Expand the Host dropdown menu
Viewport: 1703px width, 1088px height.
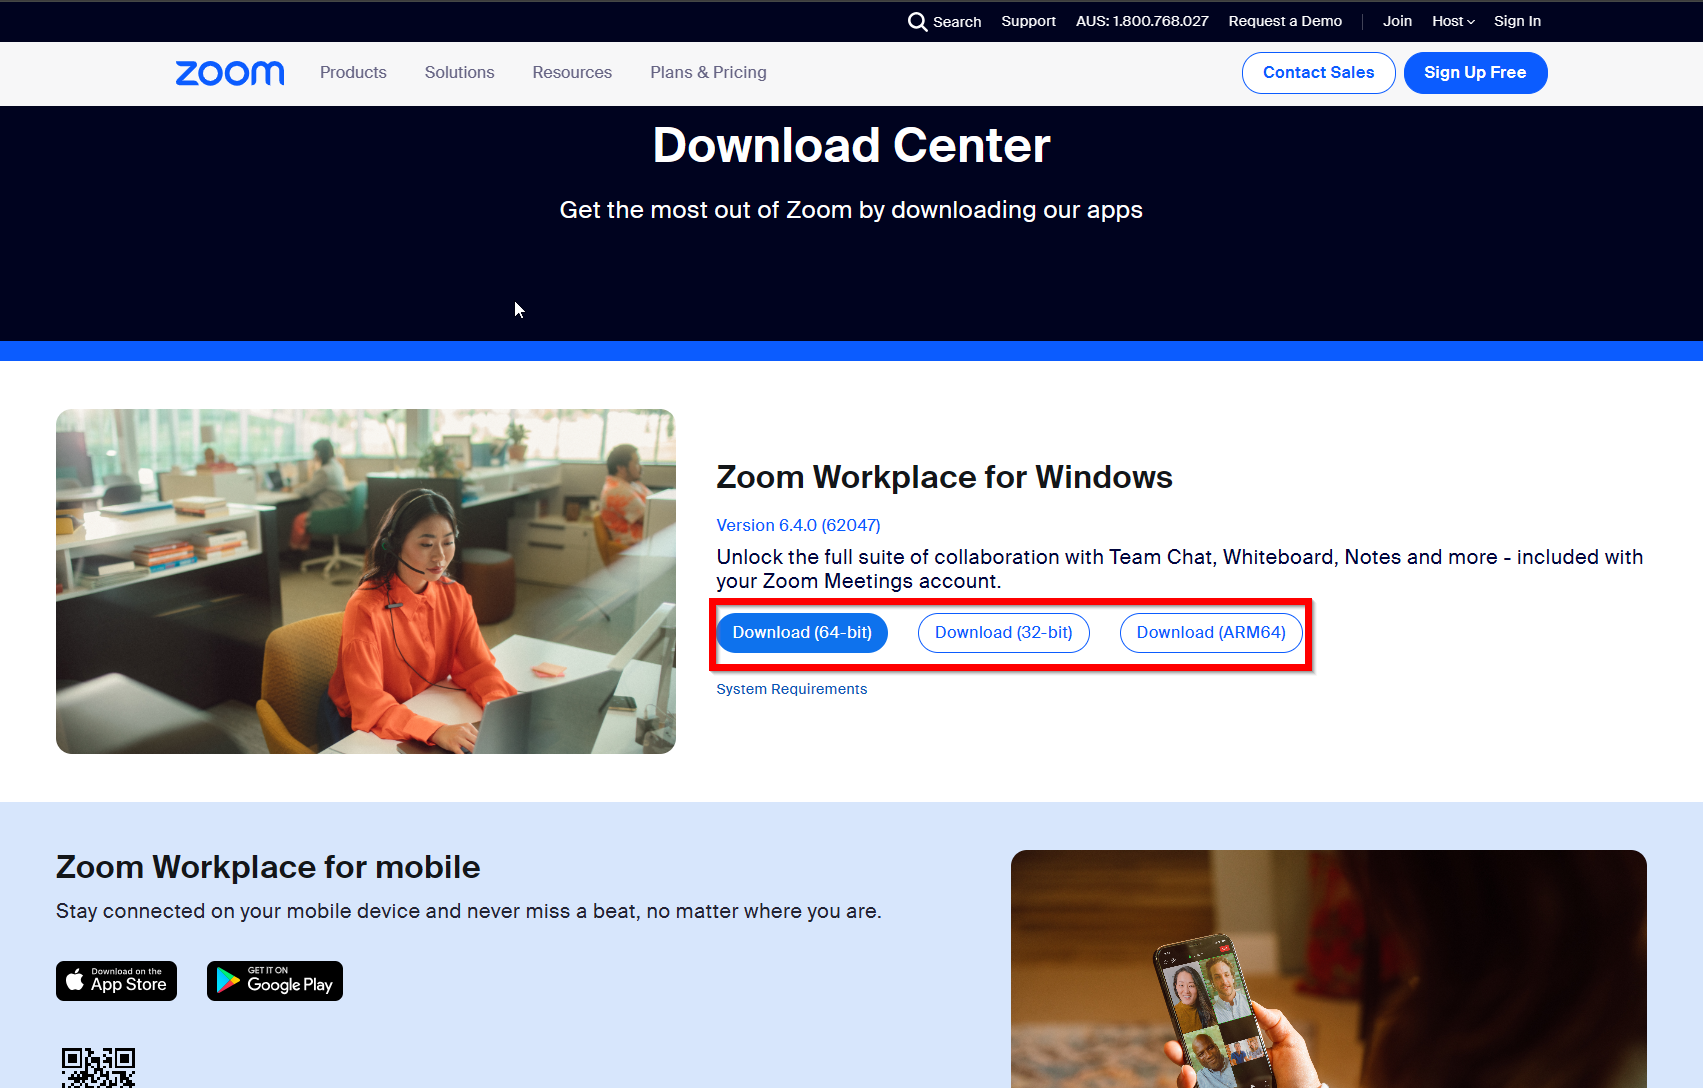point(1453,21)
